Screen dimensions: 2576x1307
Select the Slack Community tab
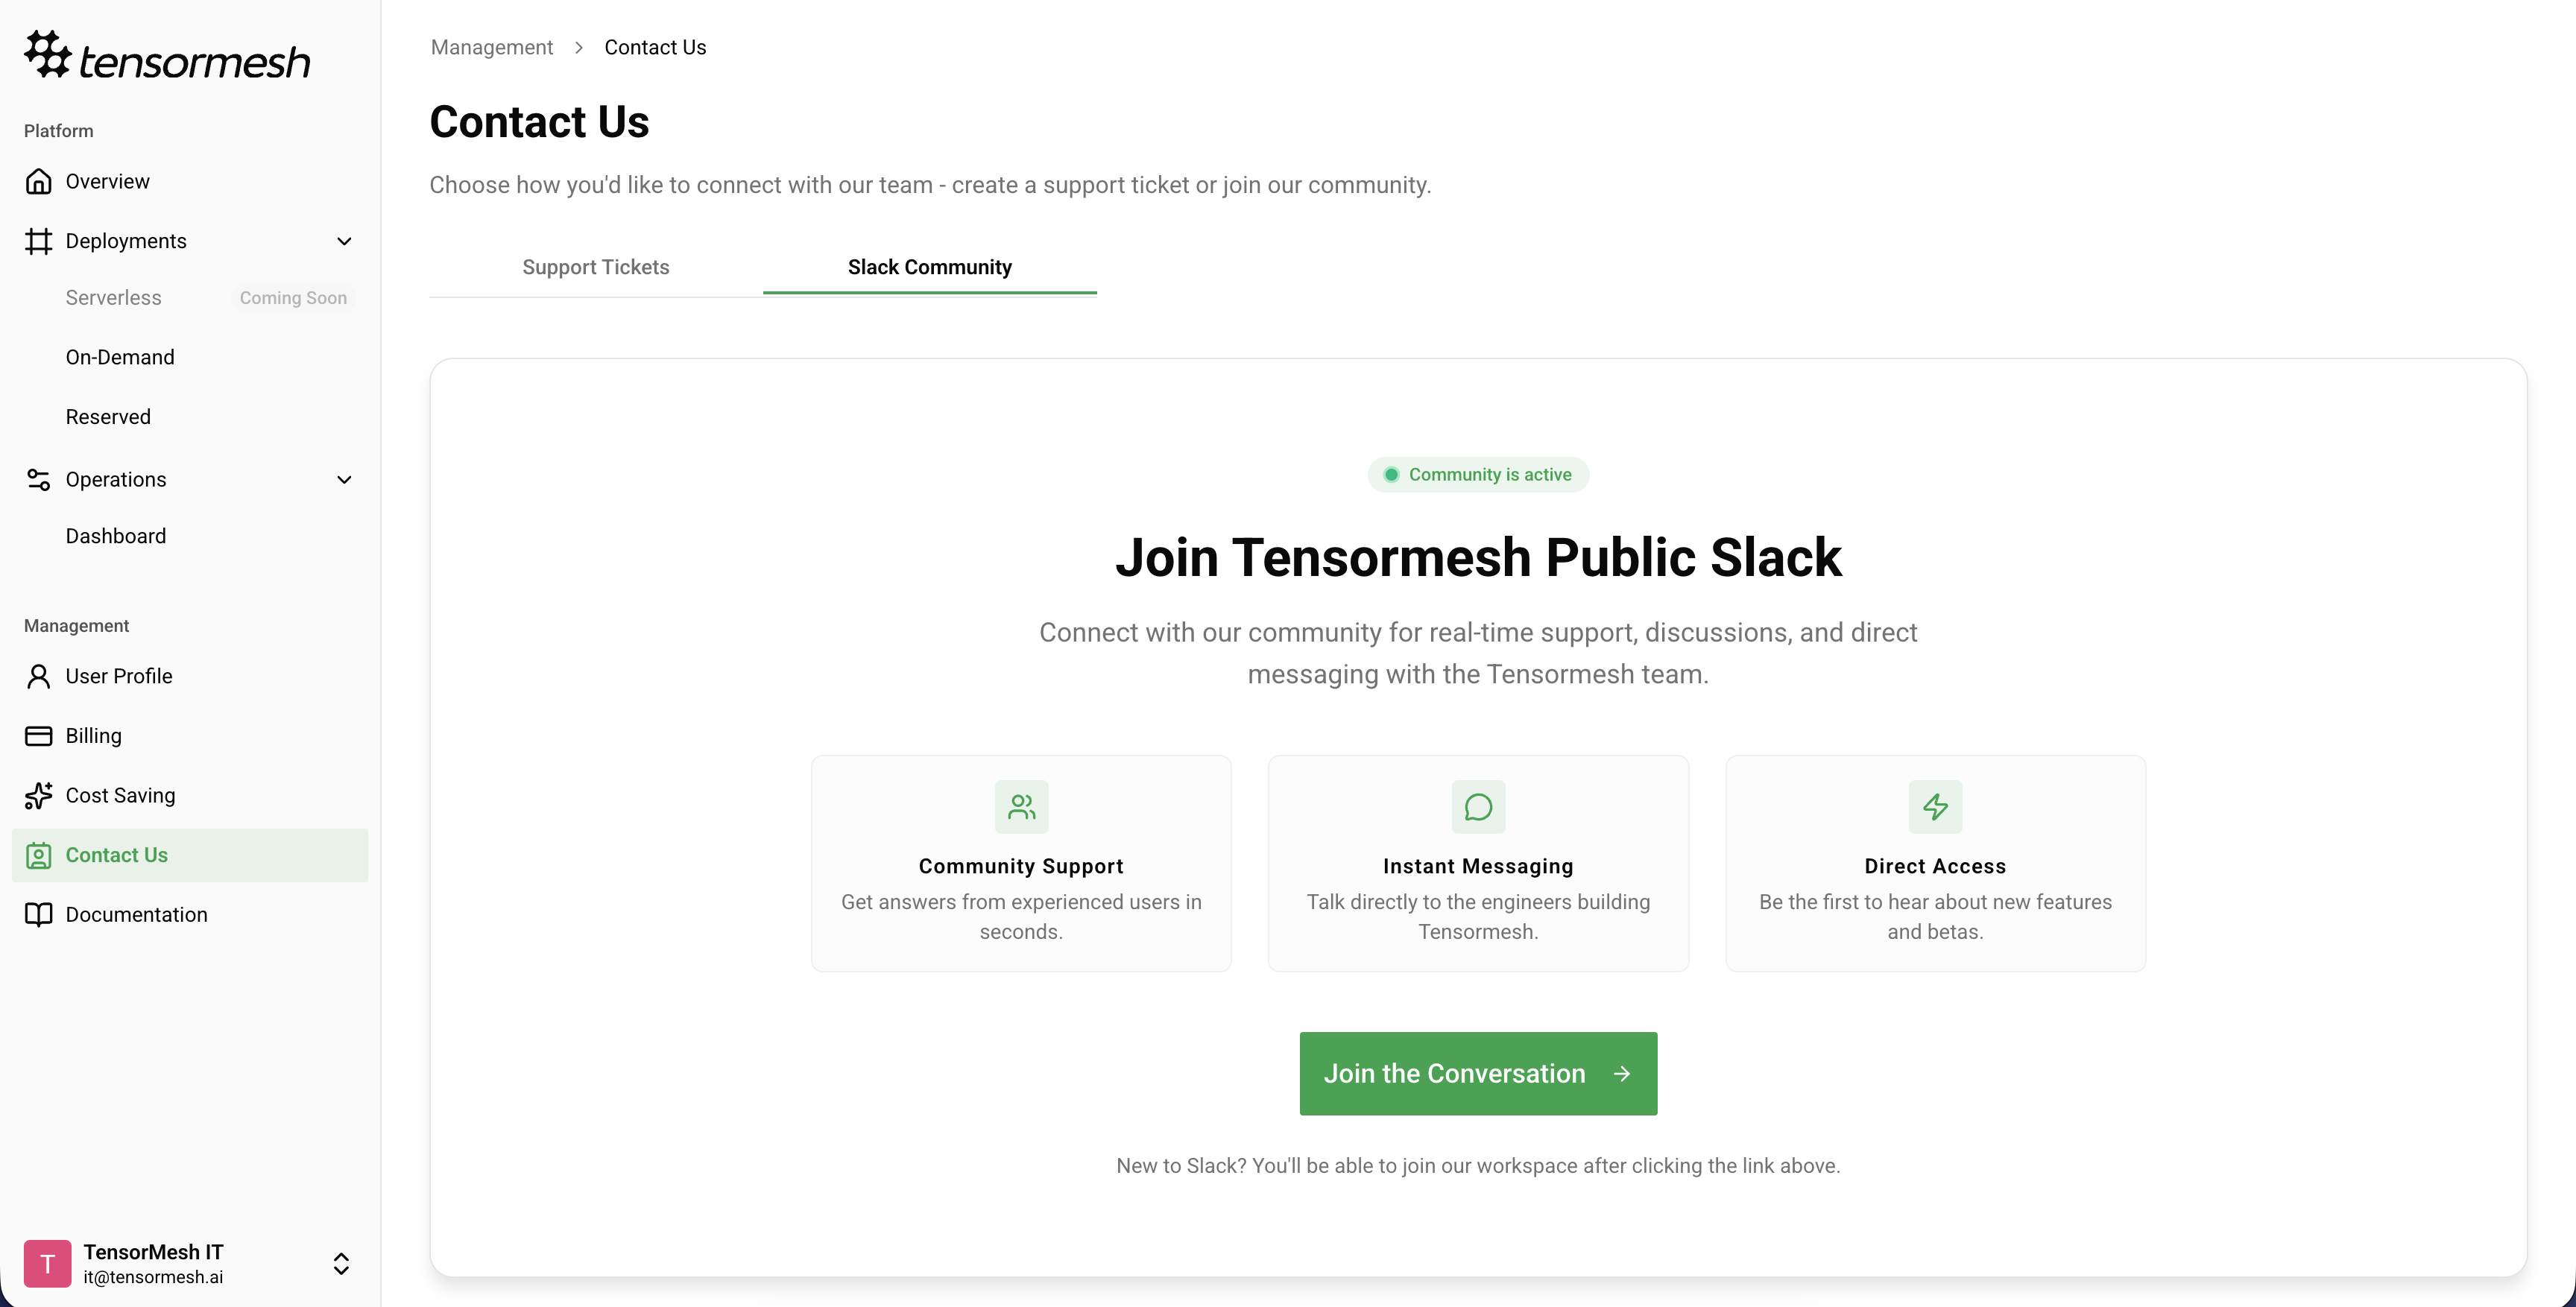click(929, 267)
